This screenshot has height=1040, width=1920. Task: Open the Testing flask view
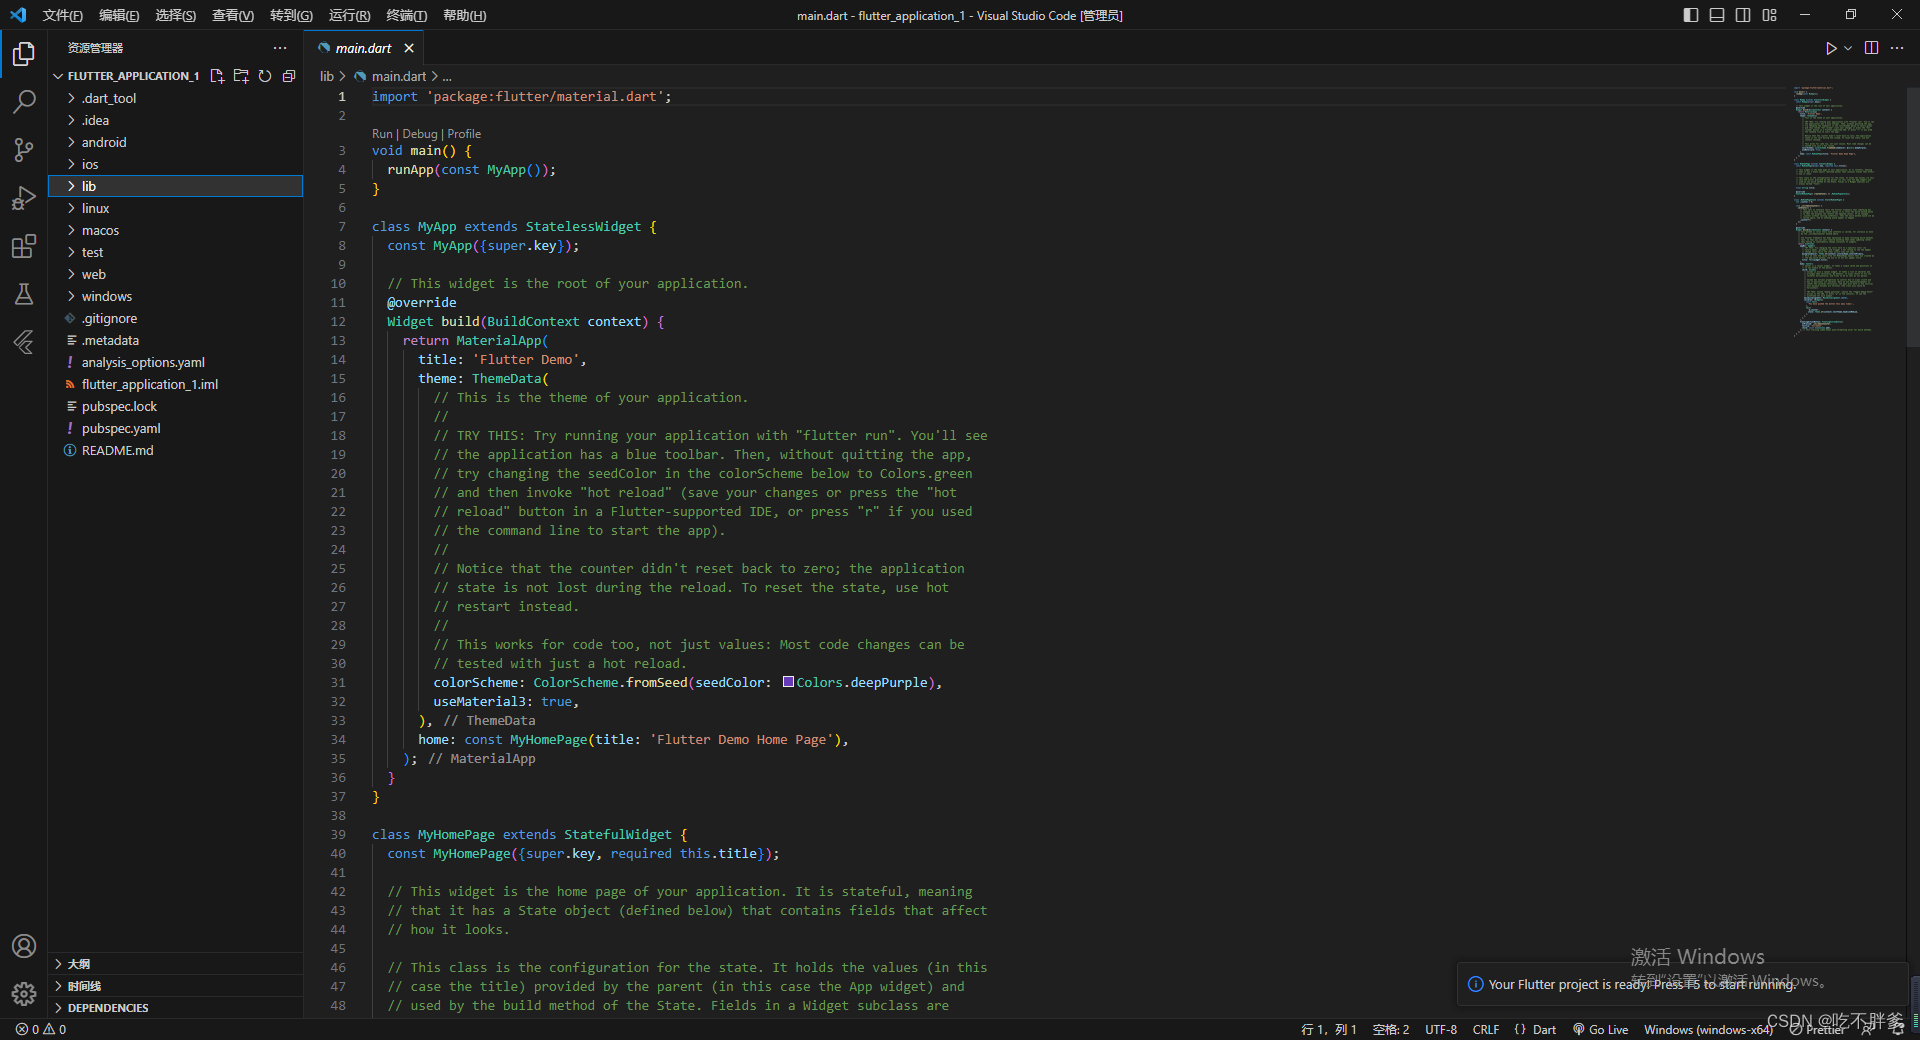[24, 294]
